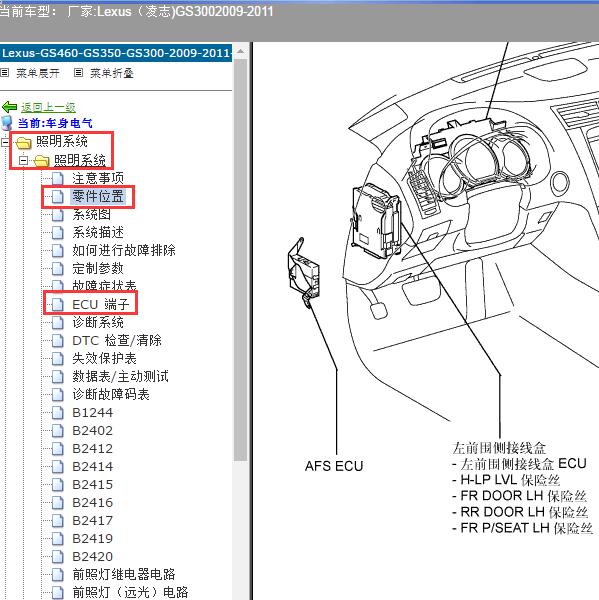The height and width of the screenshot is (600, 599).
Task: Select top-level 照明系统 folder label
Action: click(62, 142)
